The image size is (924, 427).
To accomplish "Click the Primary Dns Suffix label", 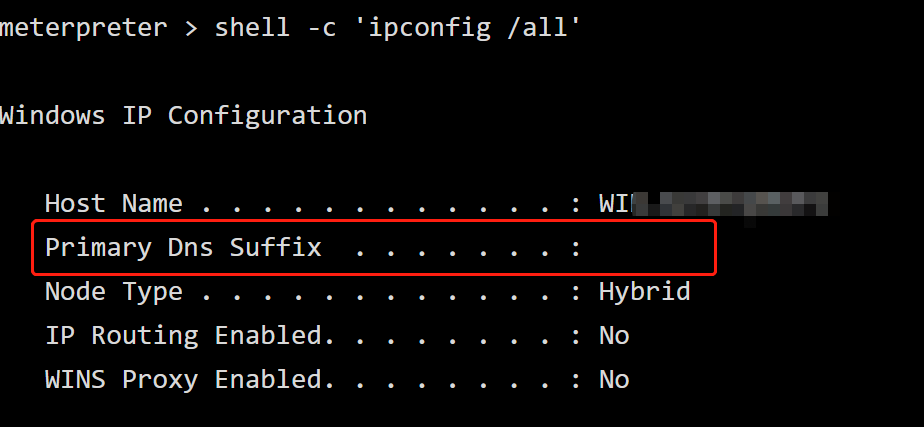I will click(x=183, y=248).
